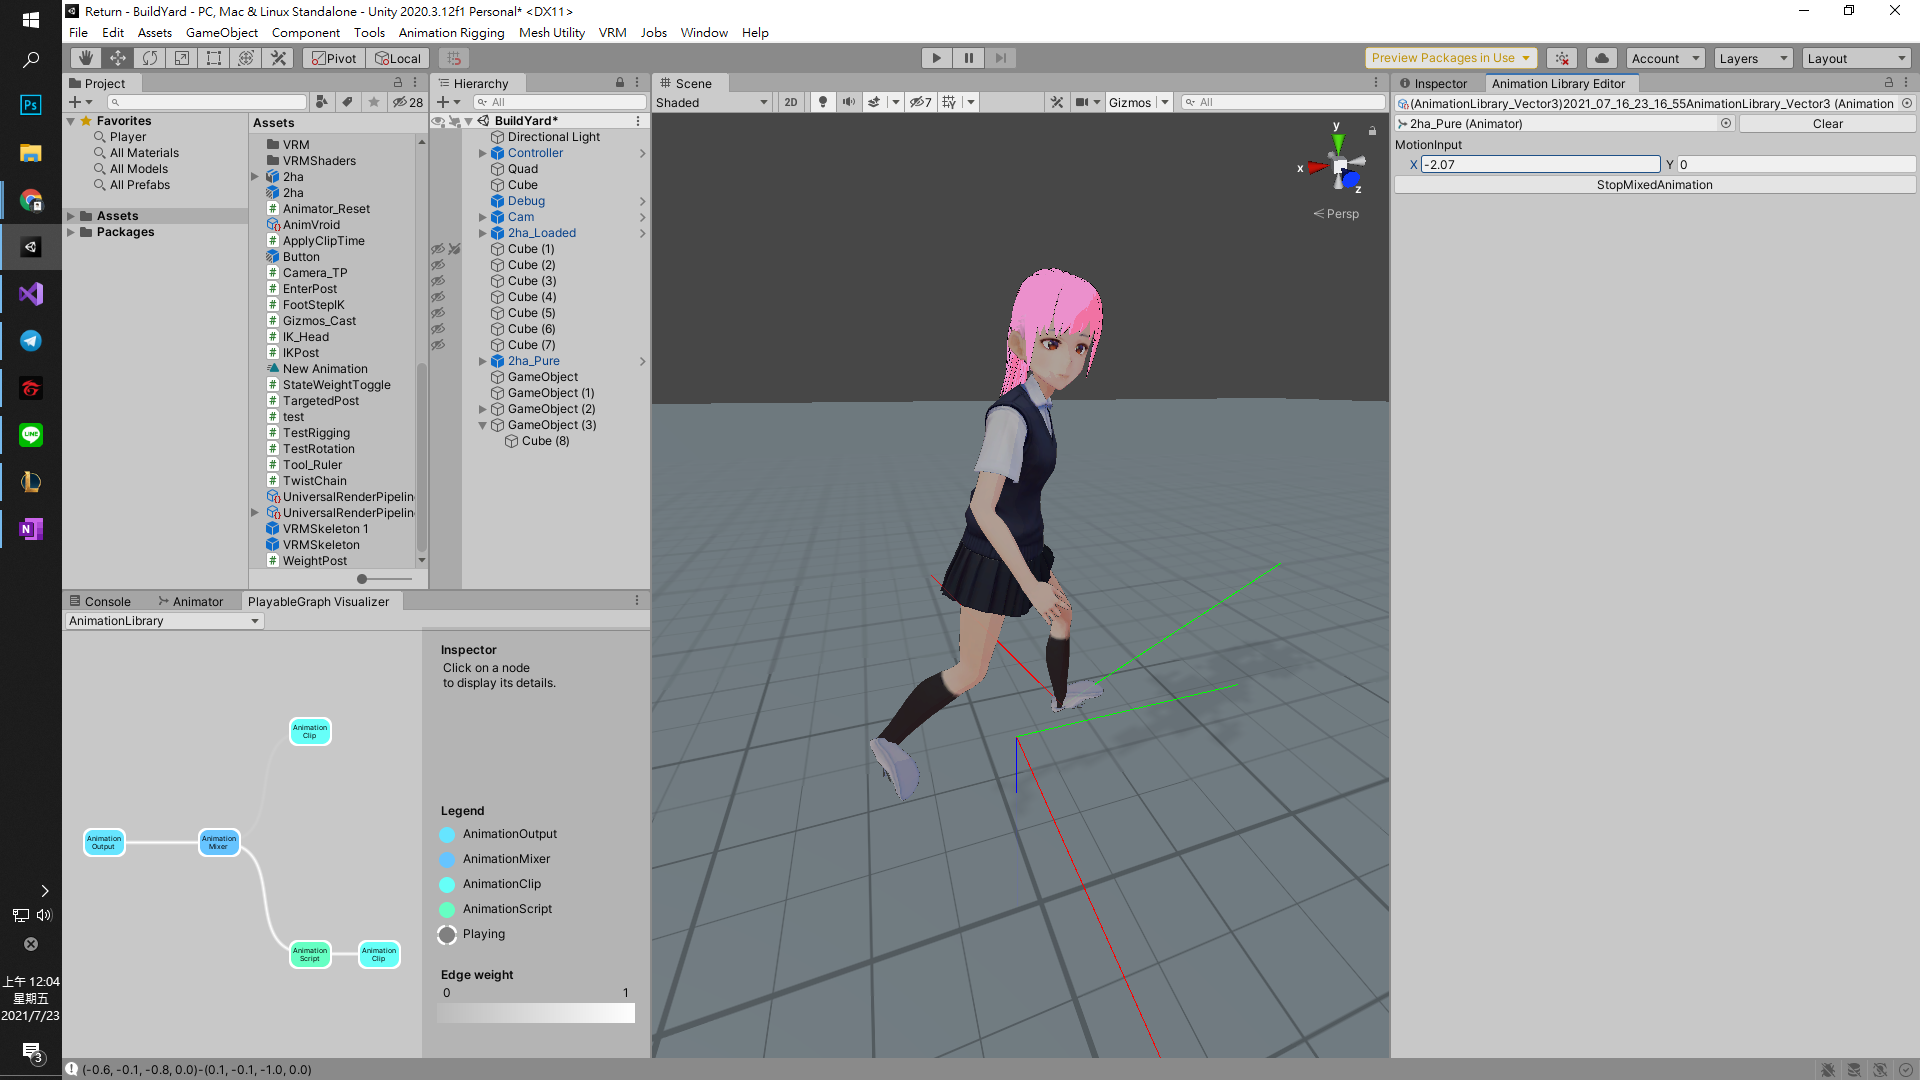Open Photoshop from the taskbar

(x=30, y=105)
